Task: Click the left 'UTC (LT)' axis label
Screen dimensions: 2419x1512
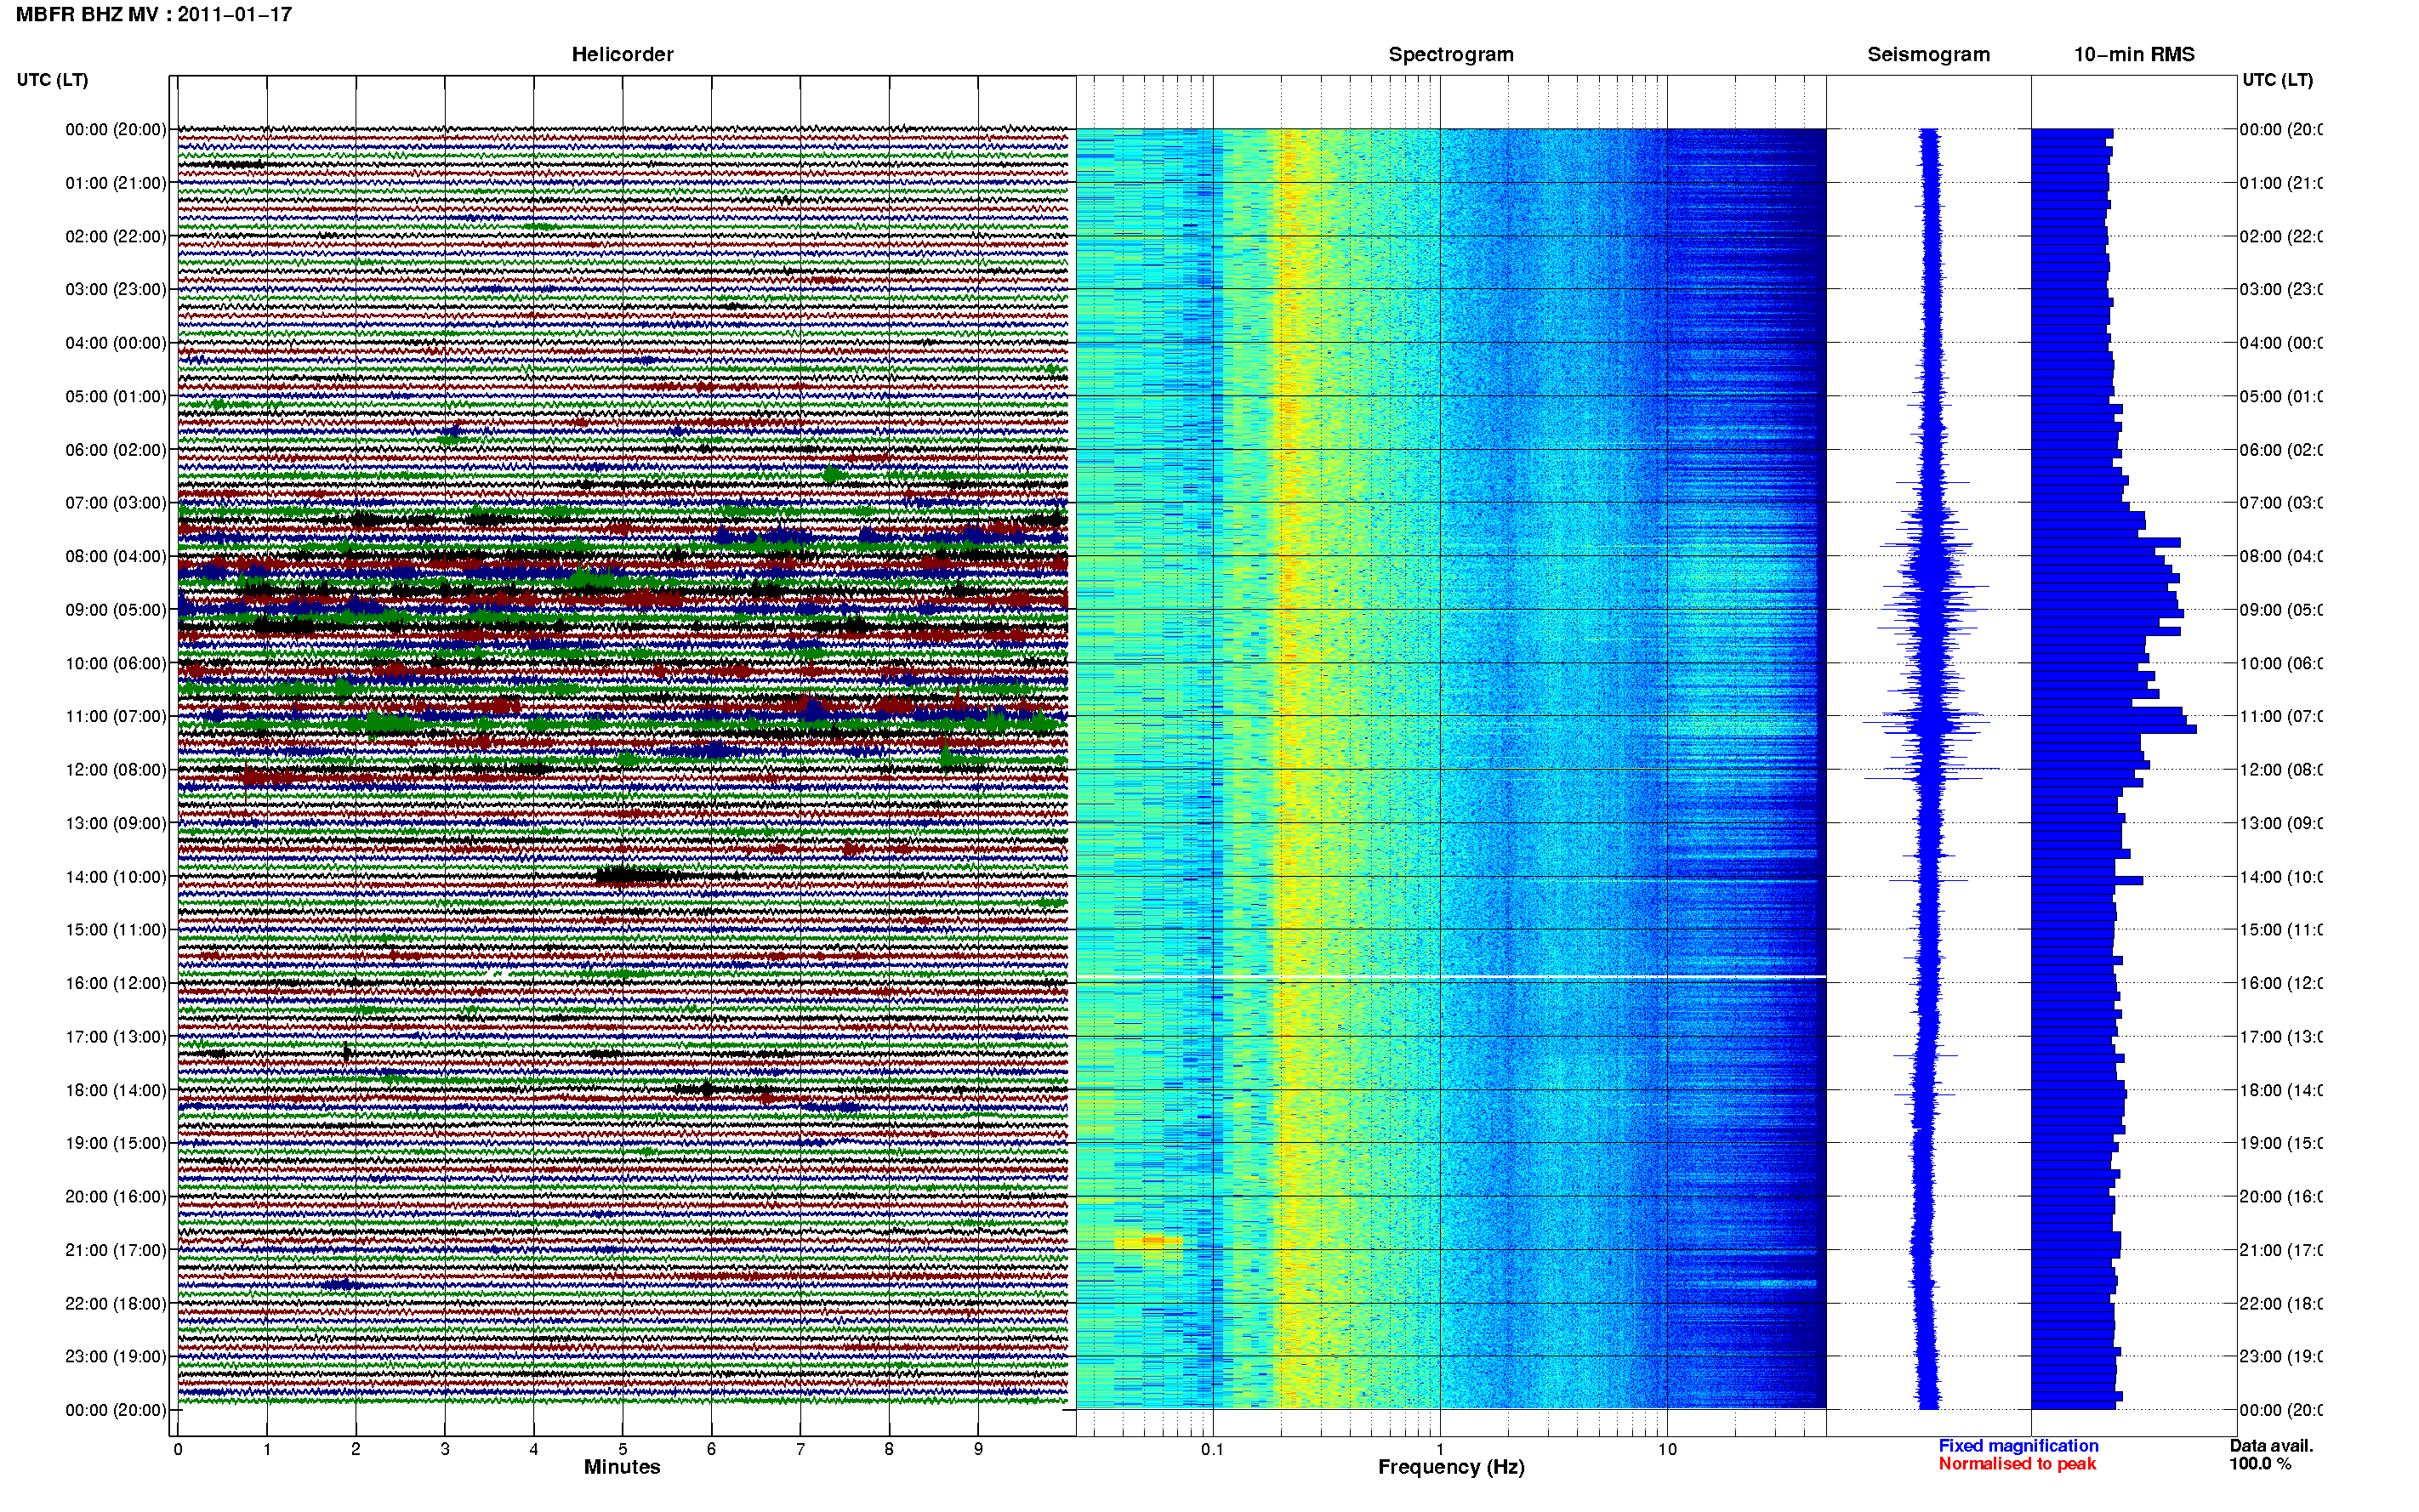Action: pyautogui.click(x=52, y=79)
